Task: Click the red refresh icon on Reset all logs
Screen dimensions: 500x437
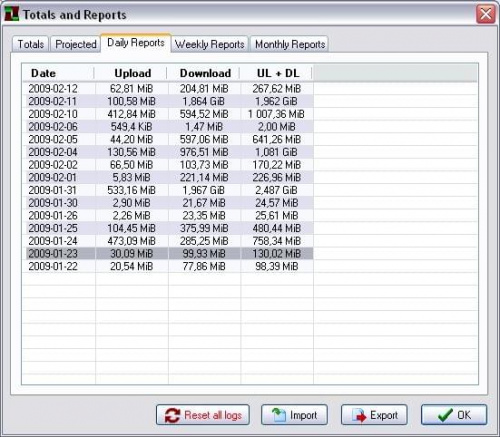Action: click(172, 415)
